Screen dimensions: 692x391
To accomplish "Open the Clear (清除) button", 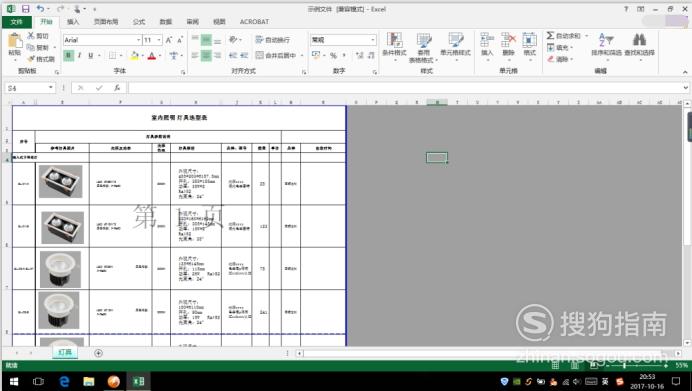I will (x=560, y=59).
